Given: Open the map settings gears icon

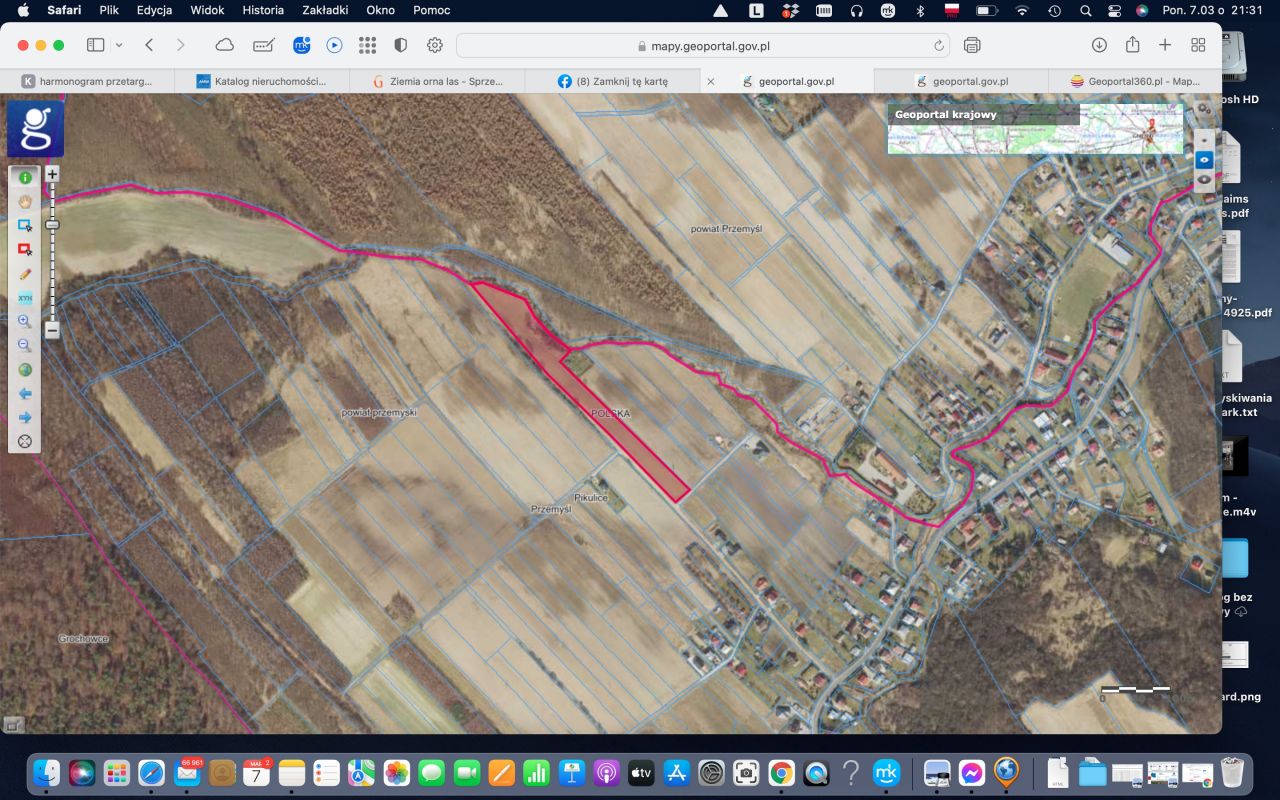Looking at the screenshot, I should [x=1203, y=109].
